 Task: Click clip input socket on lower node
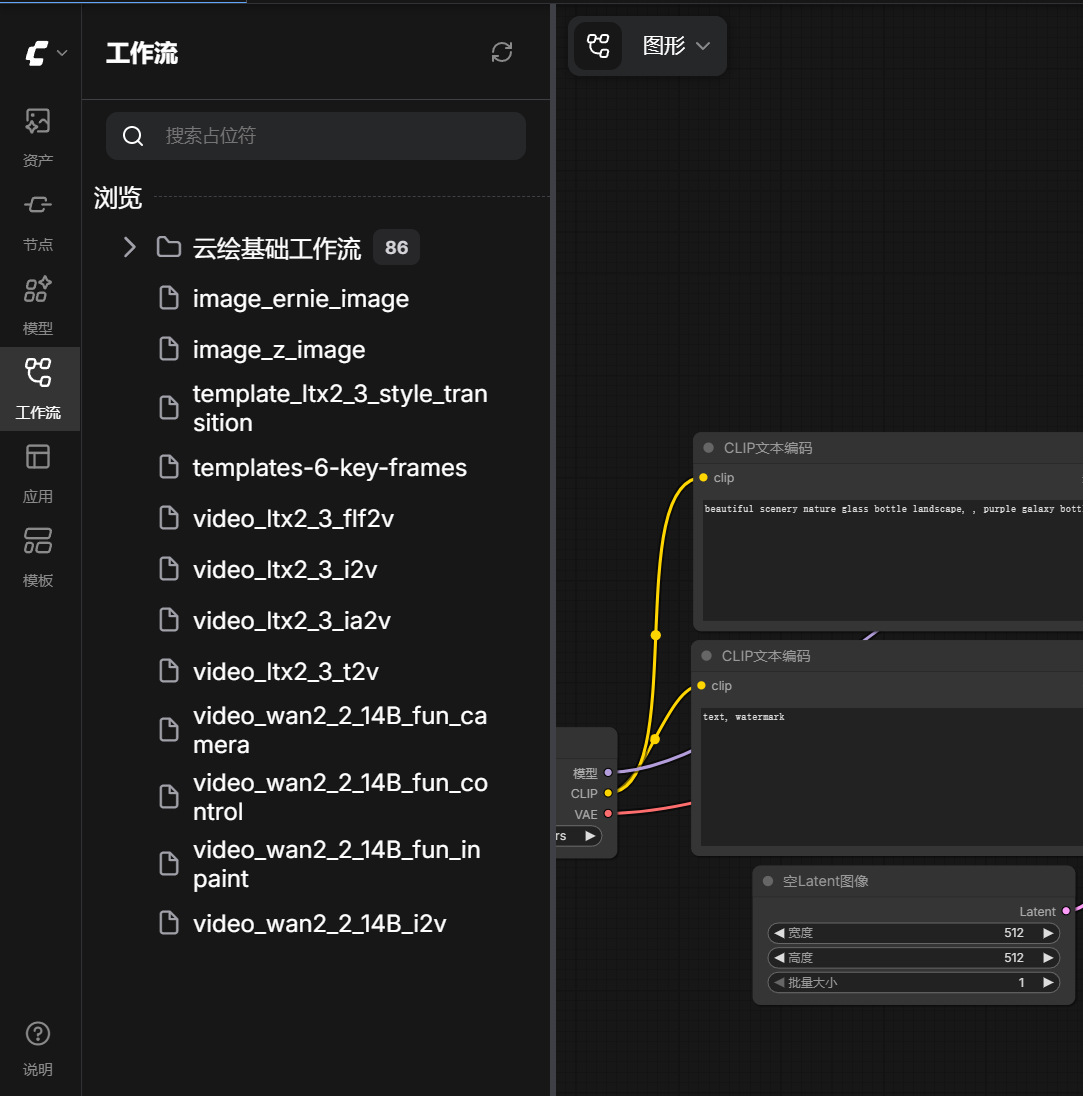[701, 686]
